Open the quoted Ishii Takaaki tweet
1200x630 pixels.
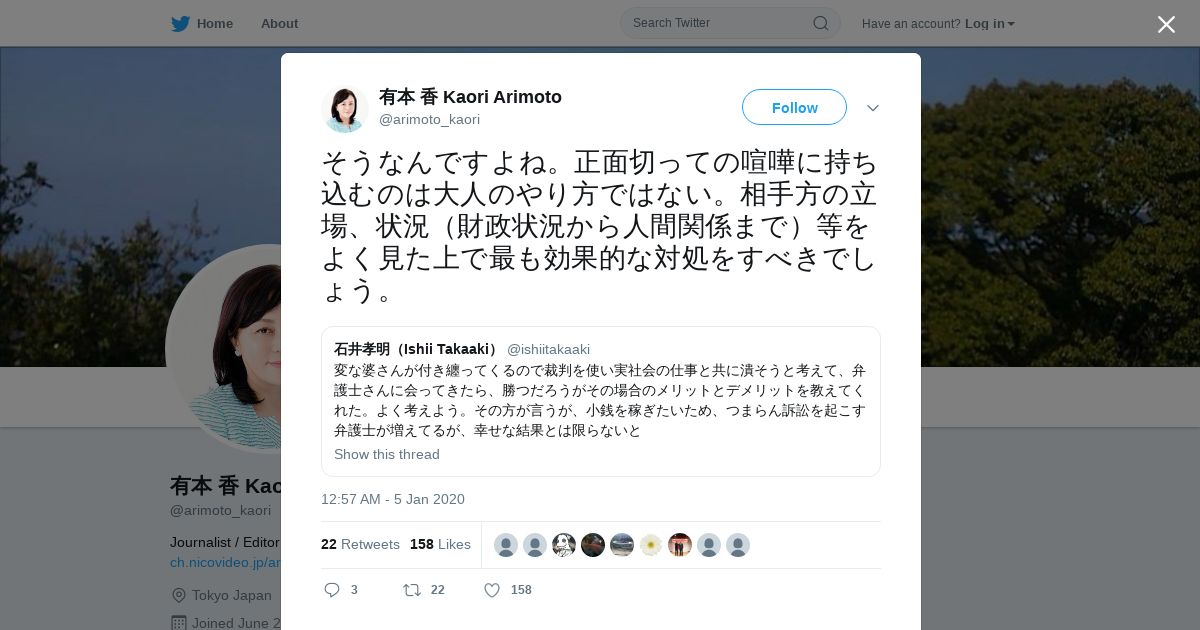(x=601, y=401)
